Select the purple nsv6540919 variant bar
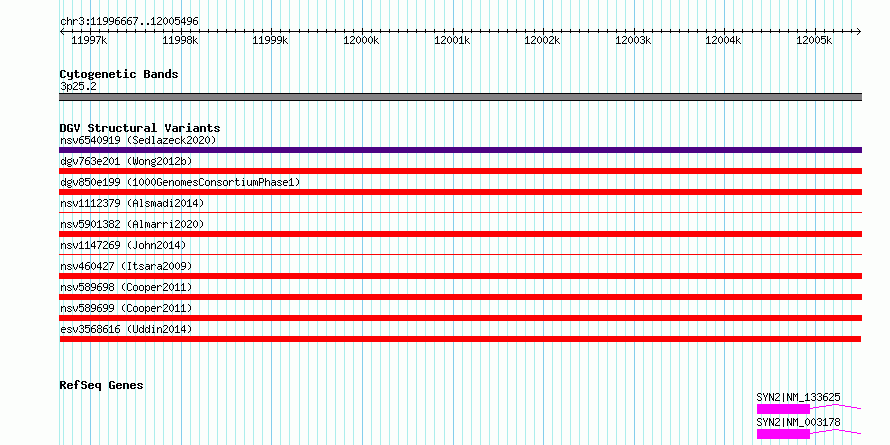 pos(460,150)
